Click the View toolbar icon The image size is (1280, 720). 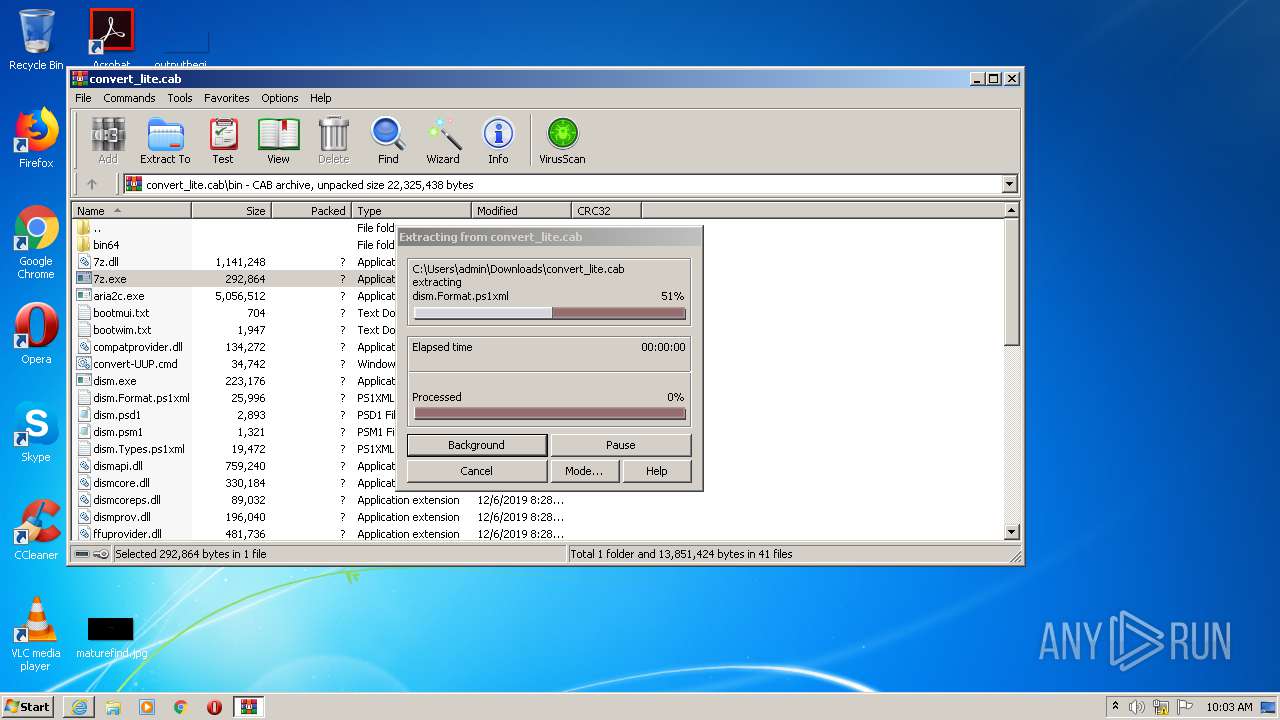pos(278,141)
